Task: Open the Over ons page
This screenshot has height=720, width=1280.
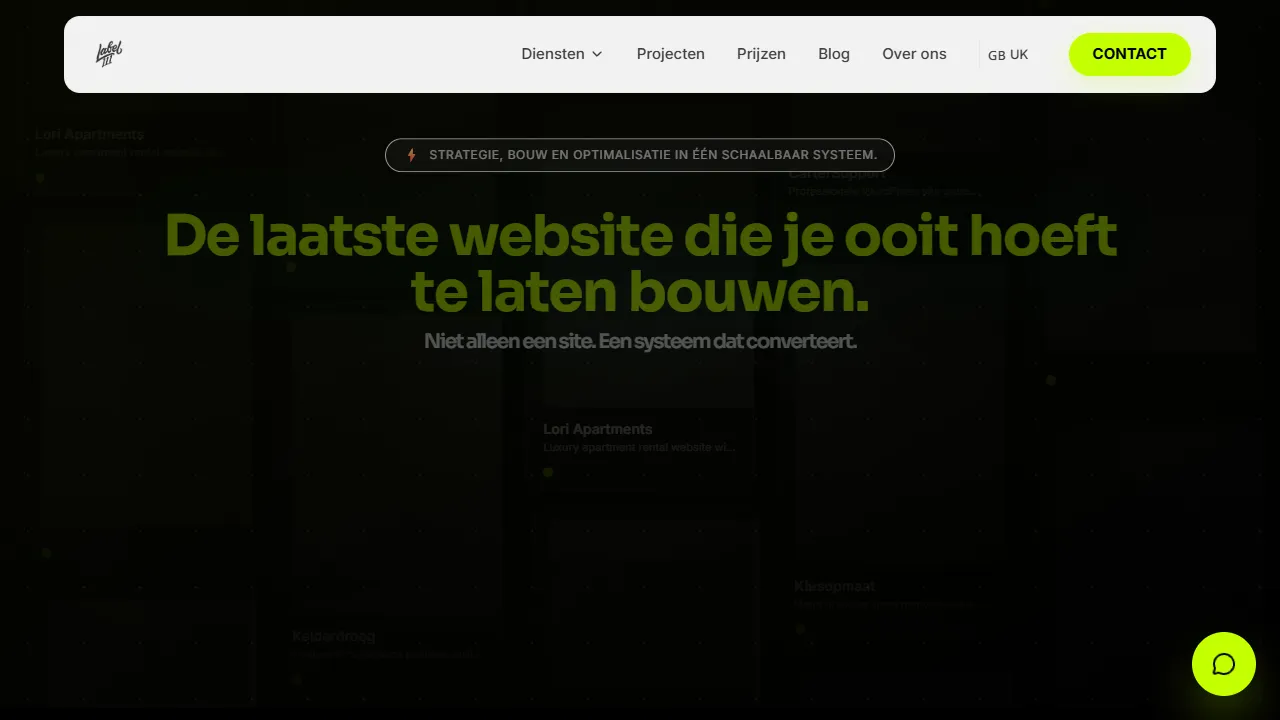Action: (x=913, y=54)
